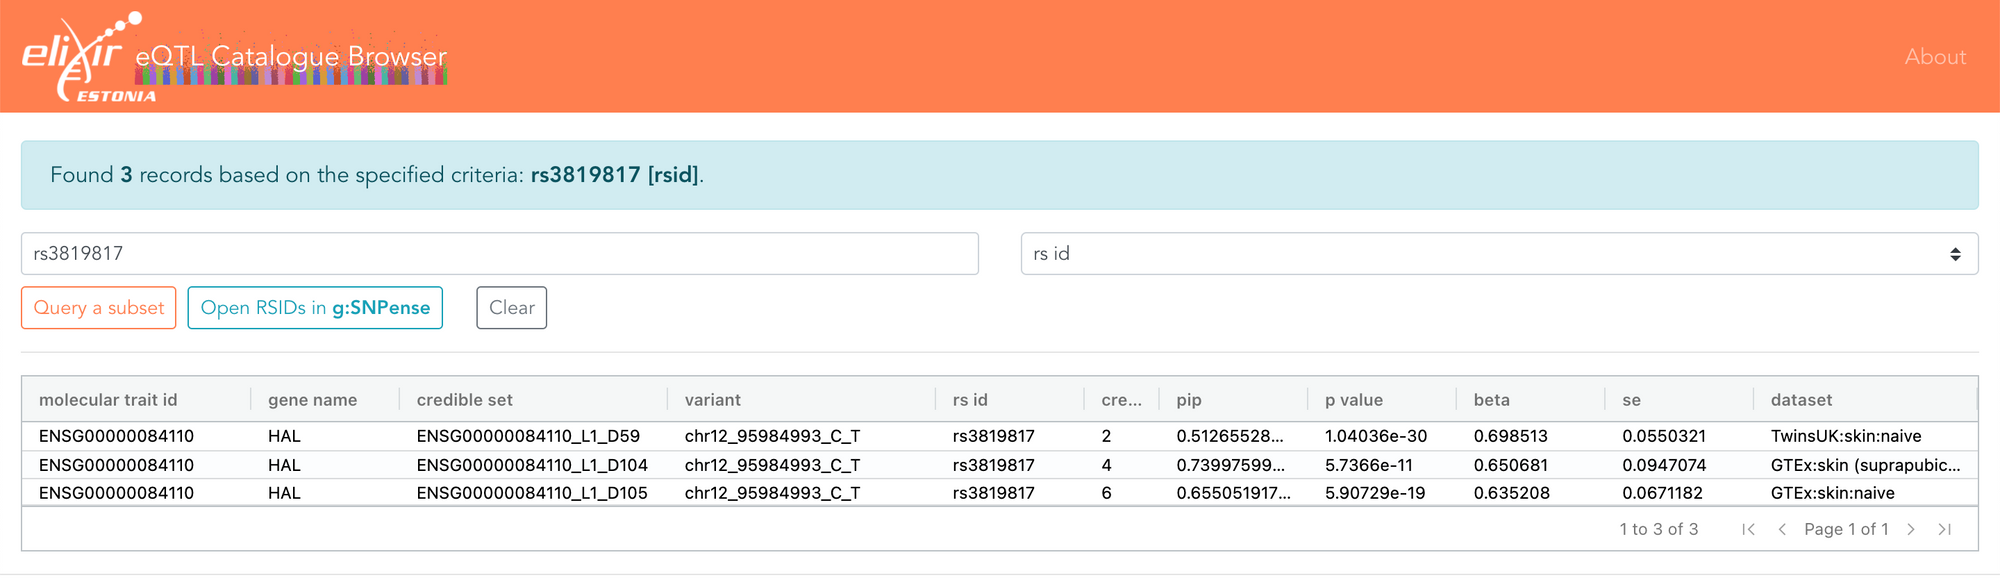Click dataset TwinsUK:skin:naive cell
The width and height of the screenshot is (2000, 578).
pyautogui.click(x=1846, y=436)
